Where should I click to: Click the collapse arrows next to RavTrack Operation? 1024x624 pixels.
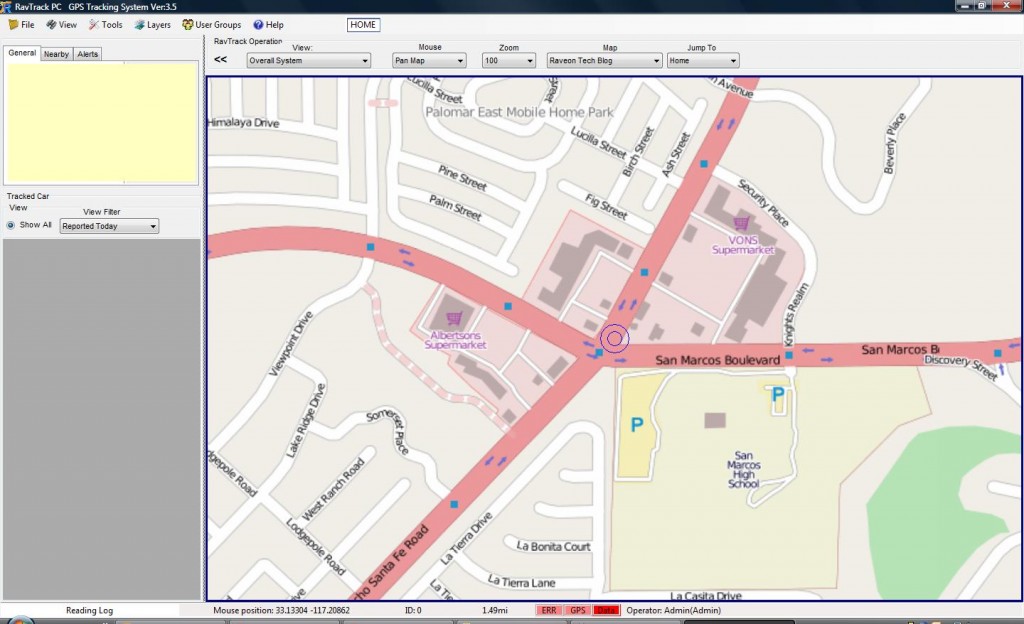click(x=219, y=59)
